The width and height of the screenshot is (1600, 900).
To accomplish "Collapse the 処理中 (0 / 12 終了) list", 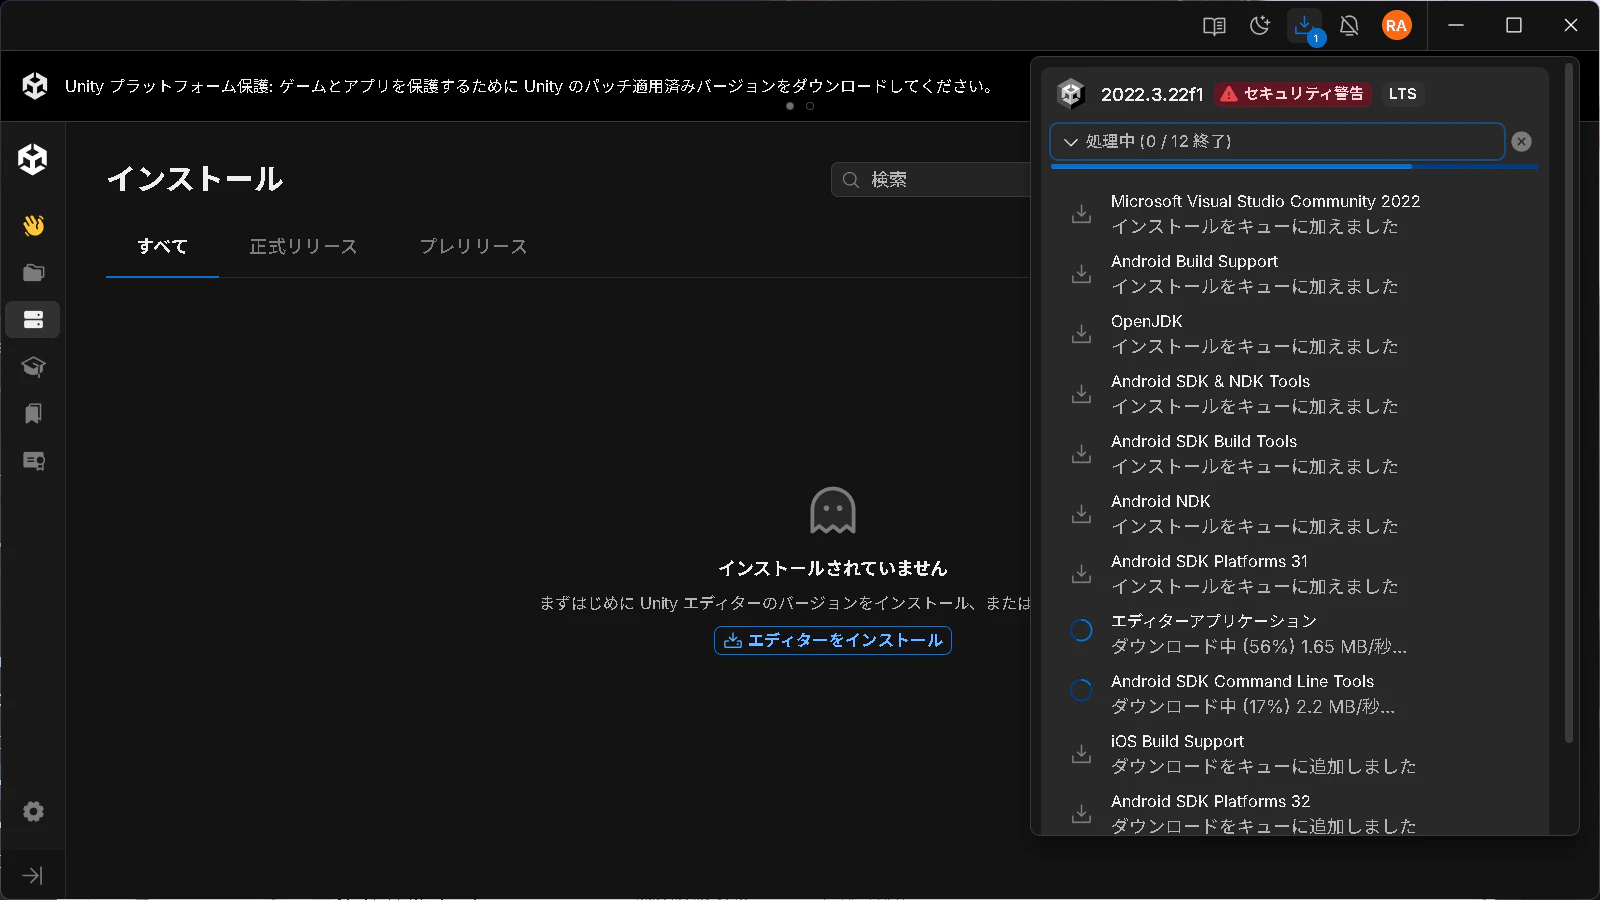I will pos(1277,142).
